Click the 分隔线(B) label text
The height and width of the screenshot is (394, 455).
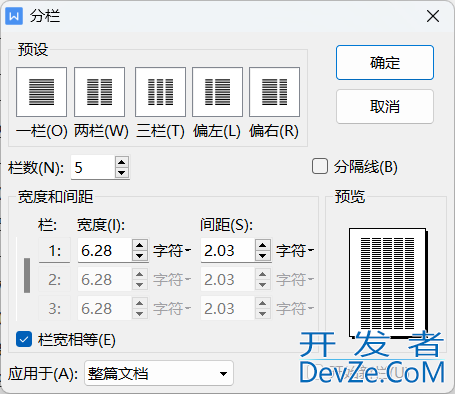[x=366, y=167]
